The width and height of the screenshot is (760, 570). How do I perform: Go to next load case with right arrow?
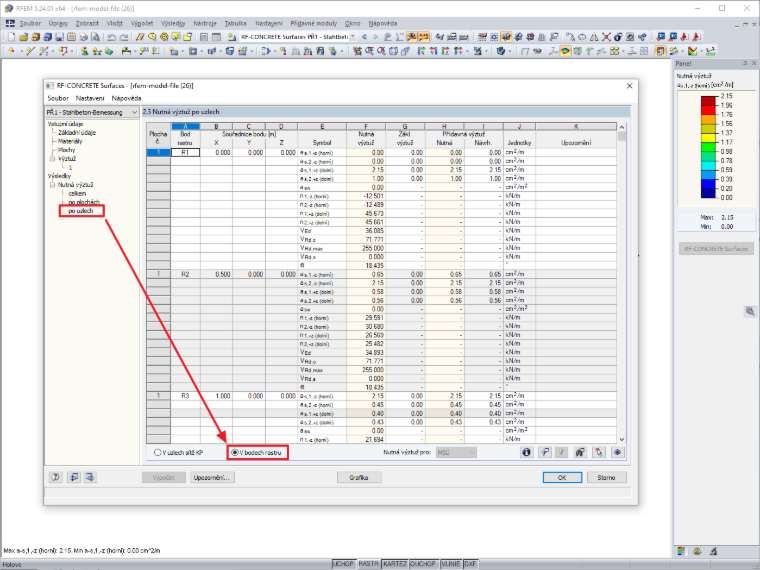tap(375, 37)
